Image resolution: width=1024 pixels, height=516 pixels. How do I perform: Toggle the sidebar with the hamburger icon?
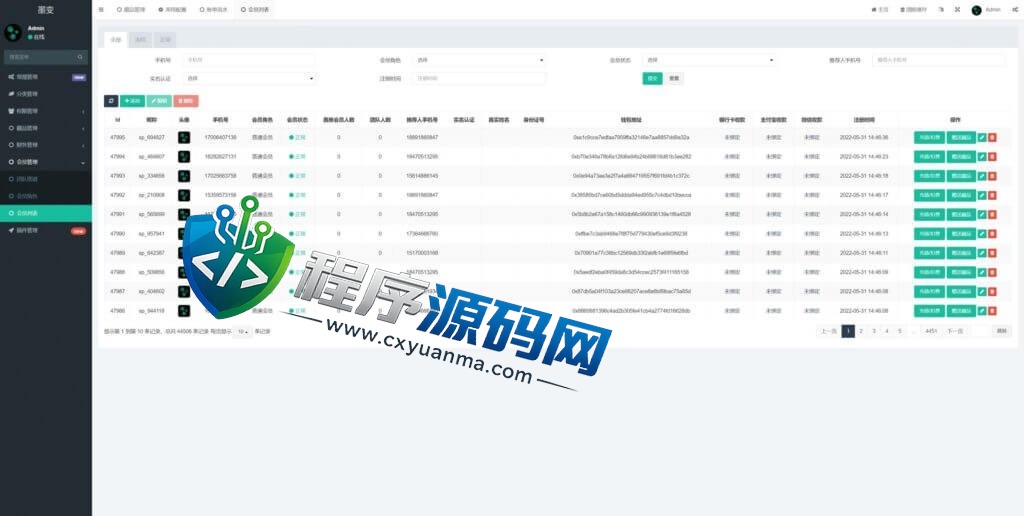(101, 10)
